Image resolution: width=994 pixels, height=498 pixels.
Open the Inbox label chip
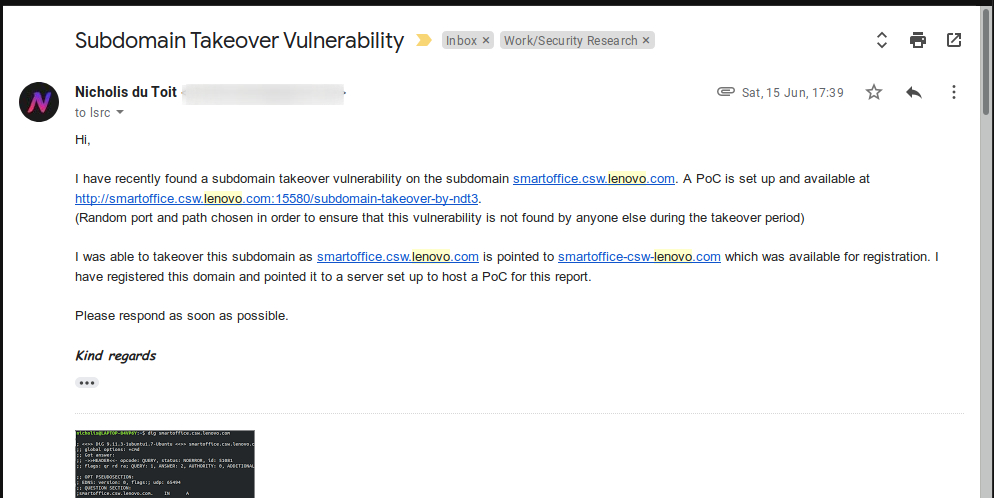(x=461, y=41)
